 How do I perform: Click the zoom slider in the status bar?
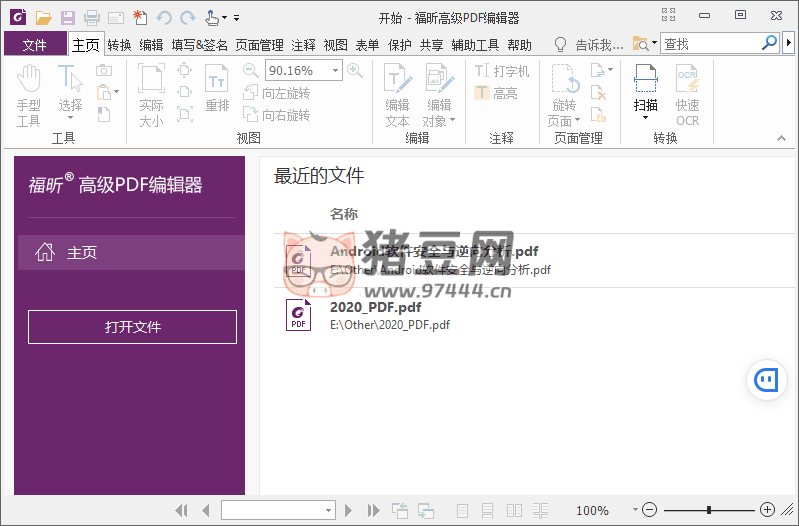tap(708, 510)
